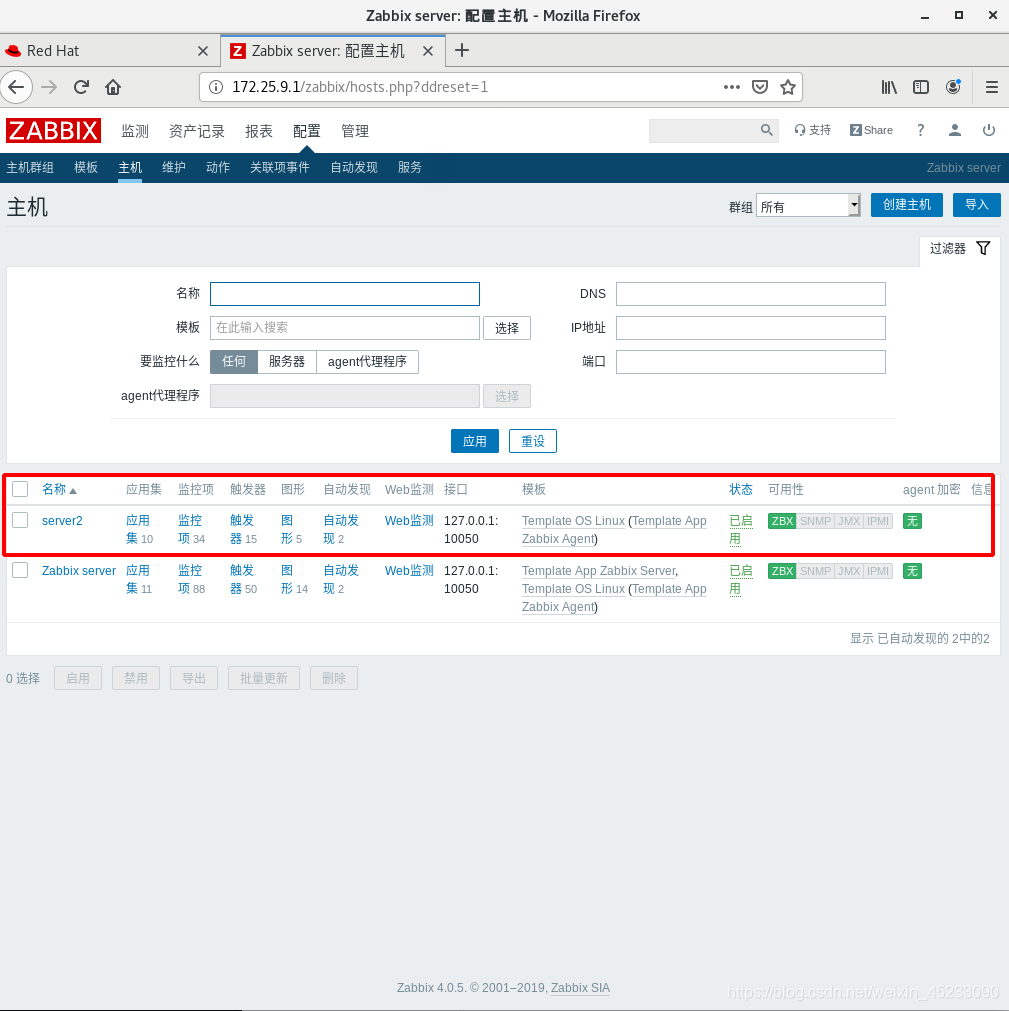This screenshot has height=1011, width=1009.
Task: Switch to 主机群组 submenu
Action: 30,168
